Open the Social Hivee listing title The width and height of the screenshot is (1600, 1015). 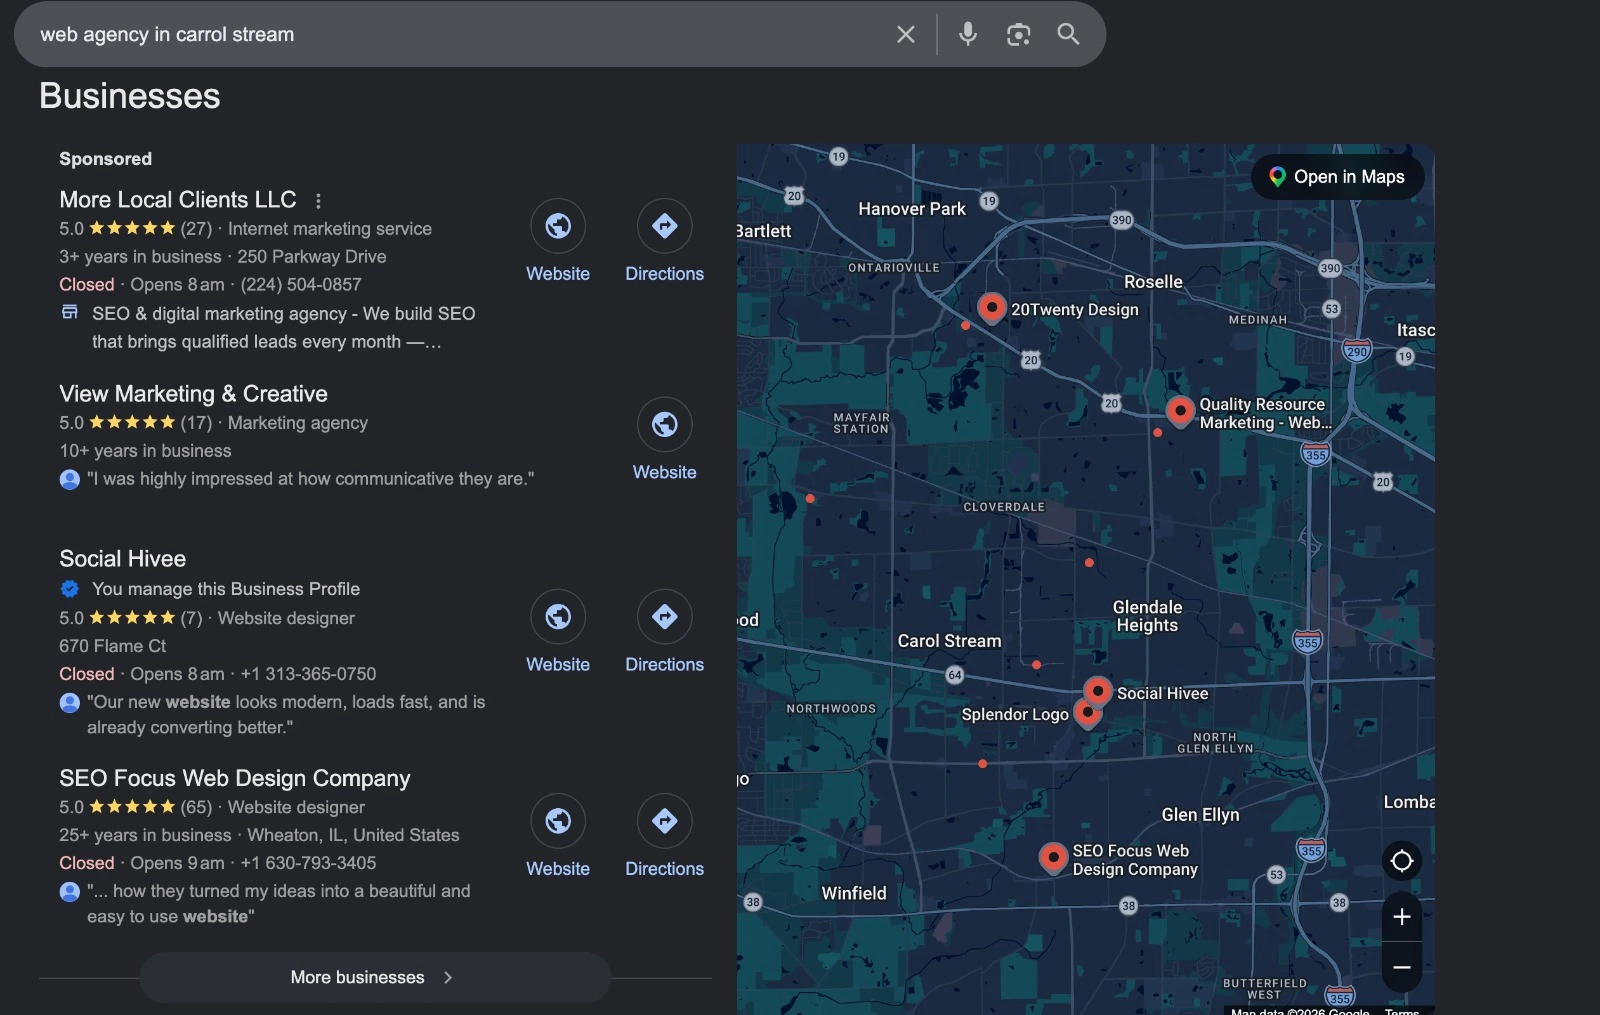point(122,559)
